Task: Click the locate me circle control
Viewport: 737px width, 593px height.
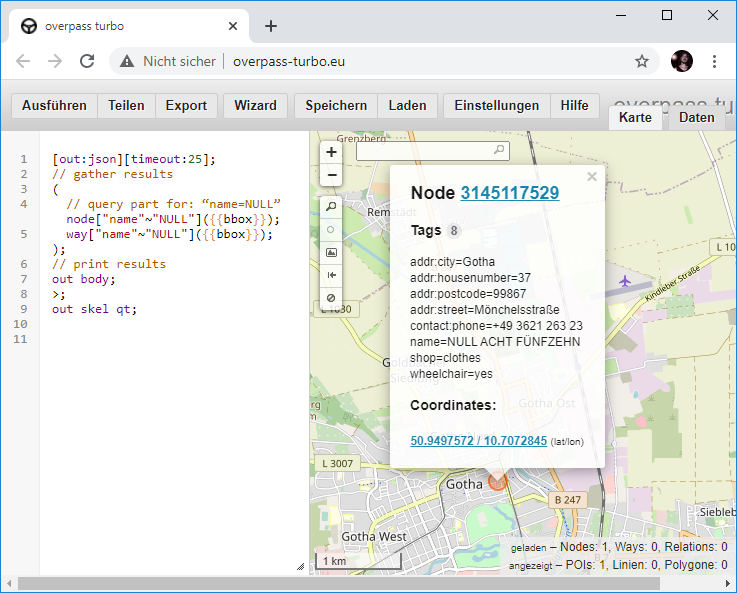Action: 332,230
